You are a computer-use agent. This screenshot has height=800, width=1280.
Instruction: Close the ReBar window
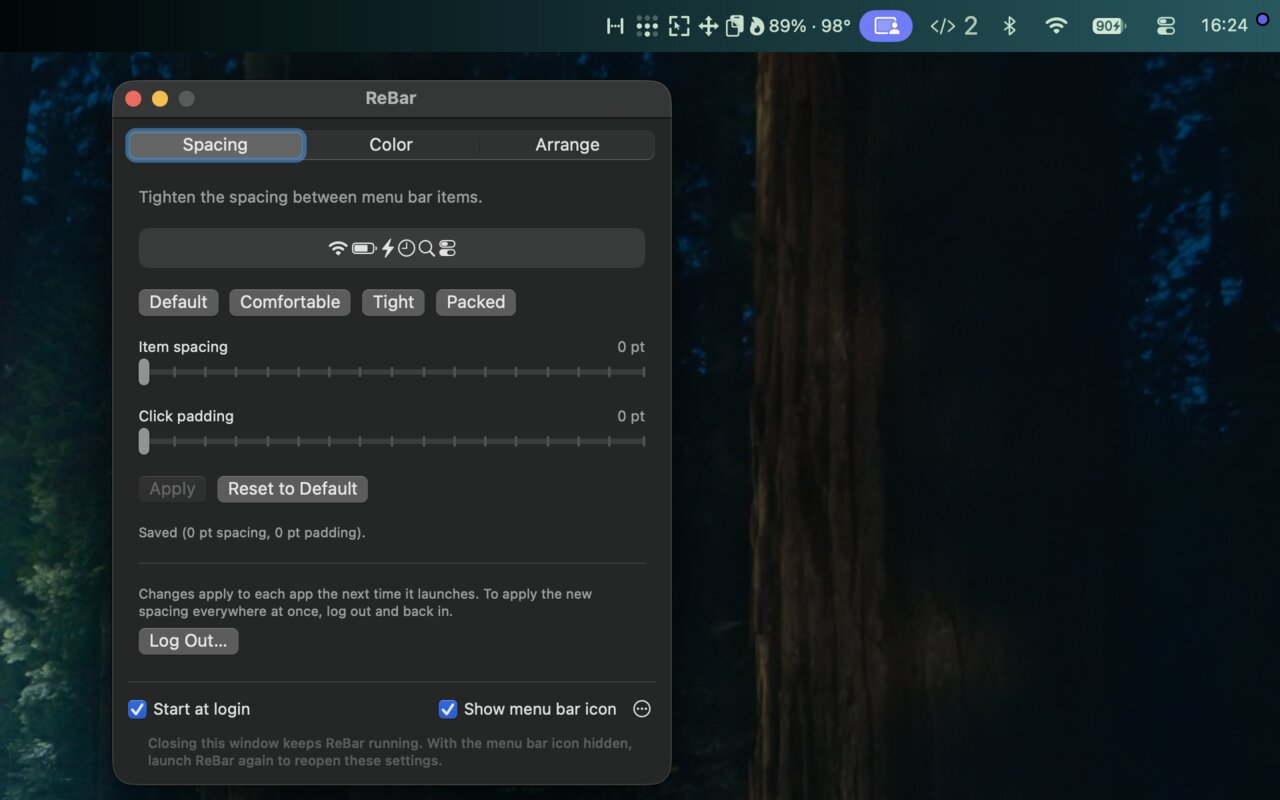pos(133,98)
